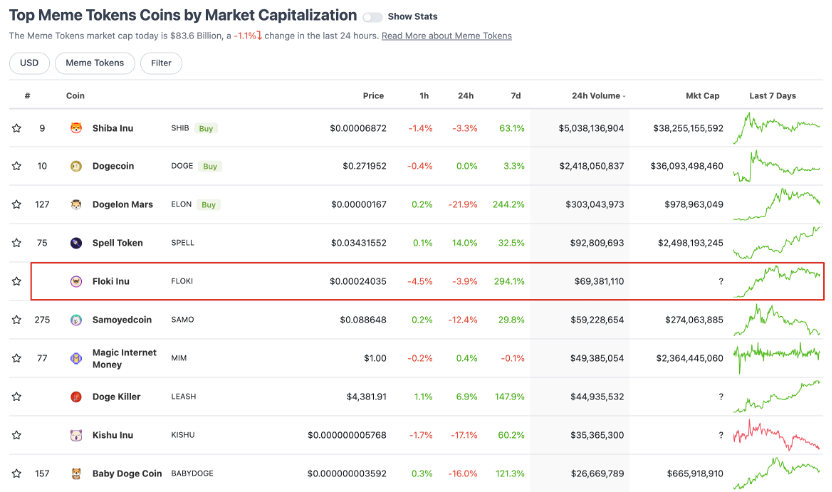Screen dimensions: 832x492
Task: Sort by the Coin column header
Action: pyautogui.click(x=75, y=96)
